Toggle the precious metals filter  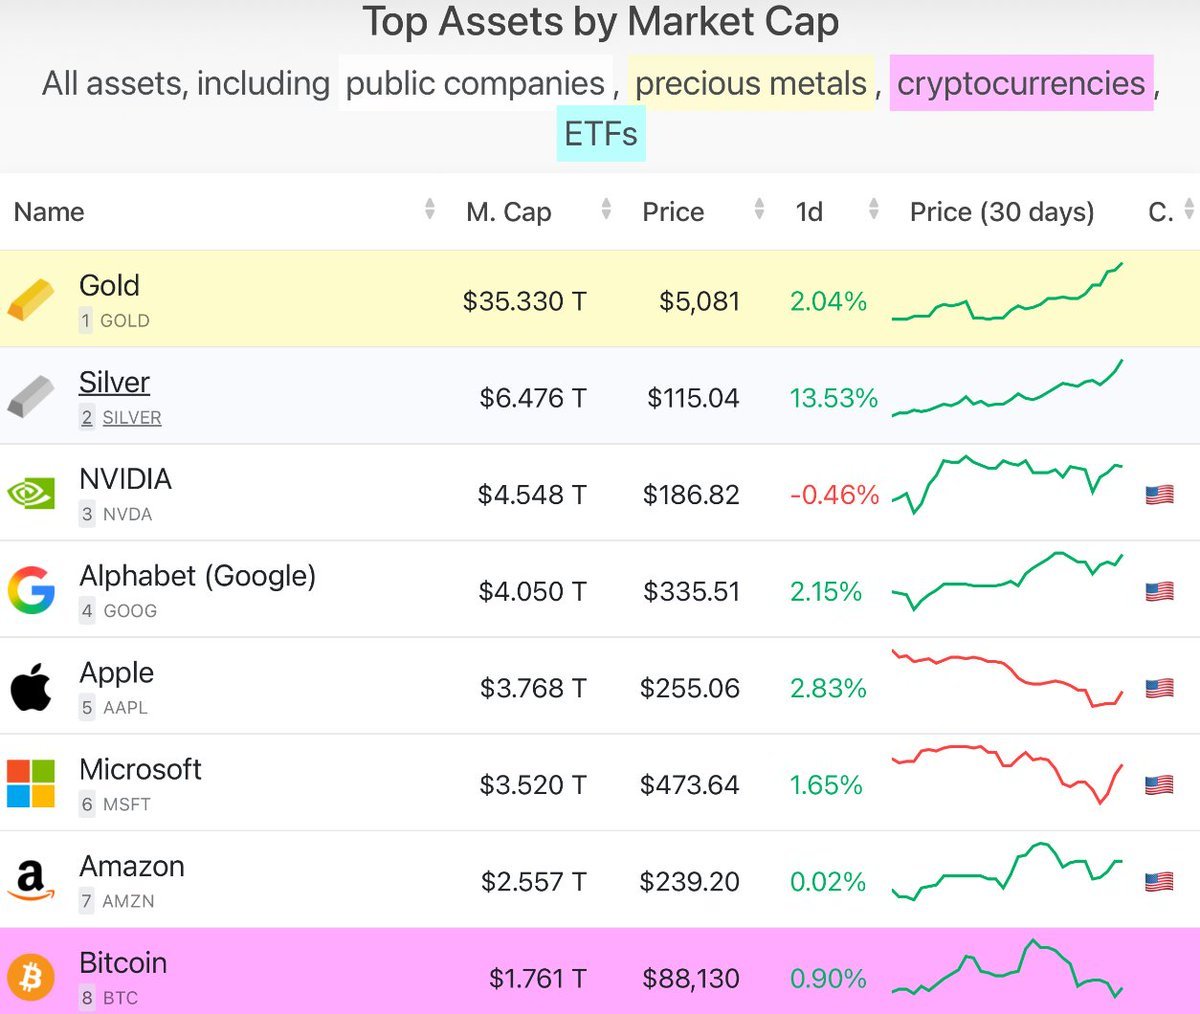[751, 83]
